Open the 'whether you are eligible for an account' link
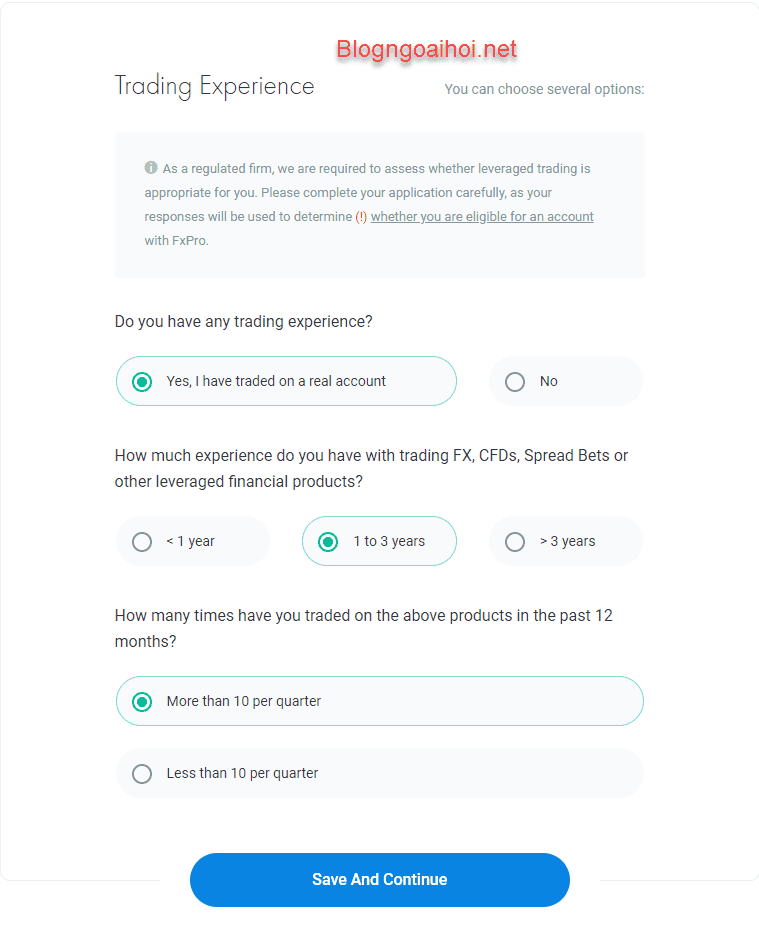Image resolution: width=759 pixels, height=944 pixels. click(x=482, y=217)
